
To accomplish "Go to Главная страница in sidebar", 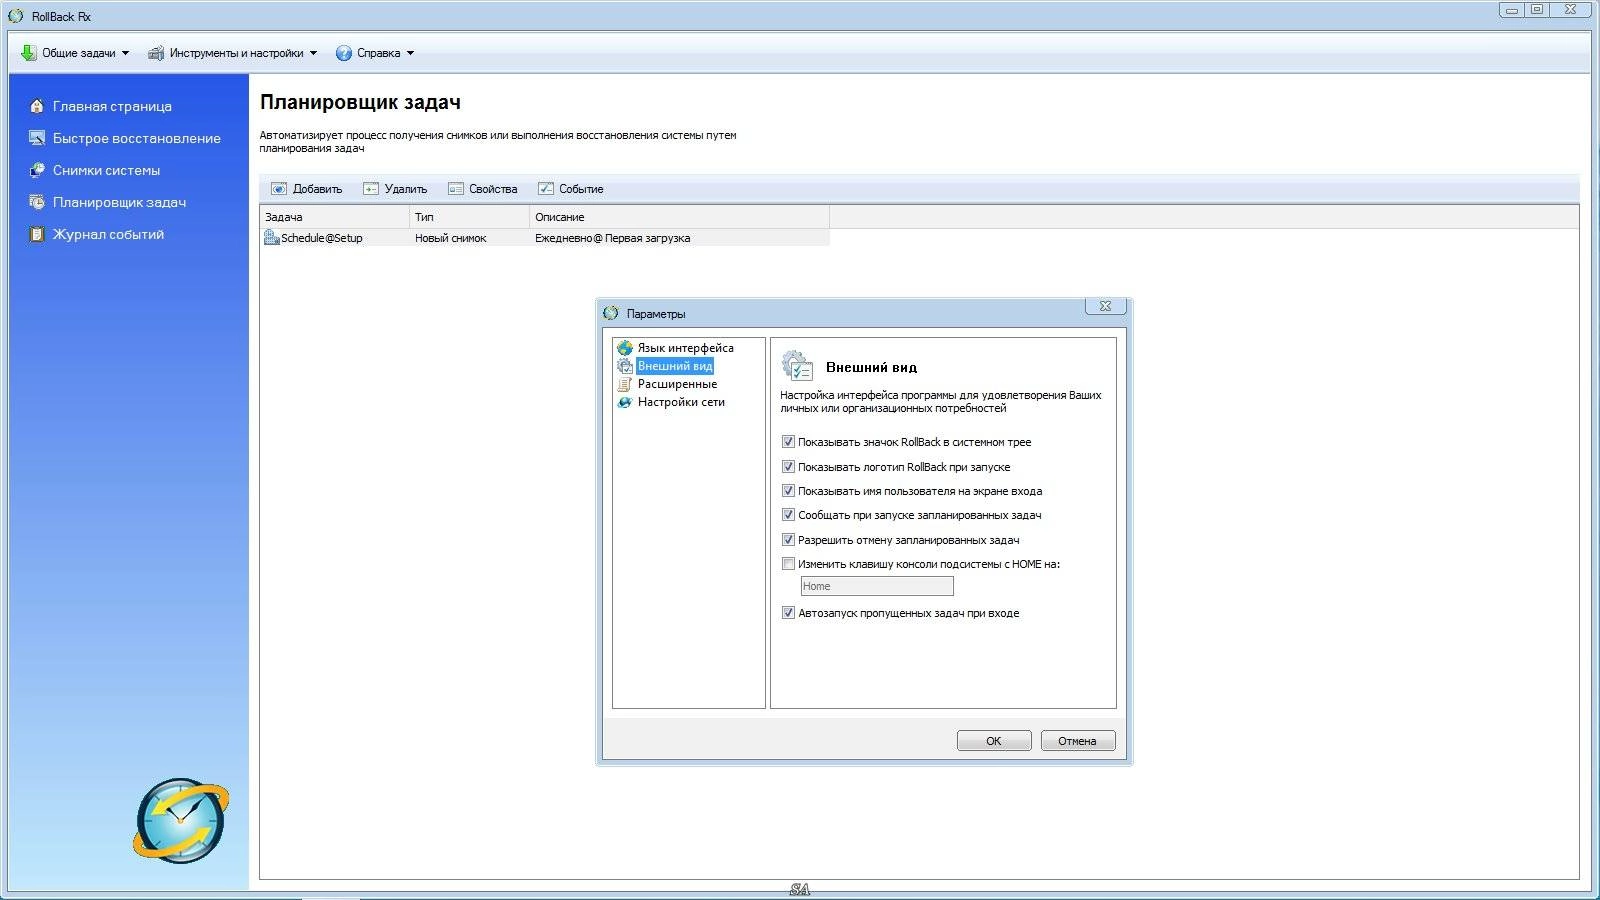I will (112, 106).
